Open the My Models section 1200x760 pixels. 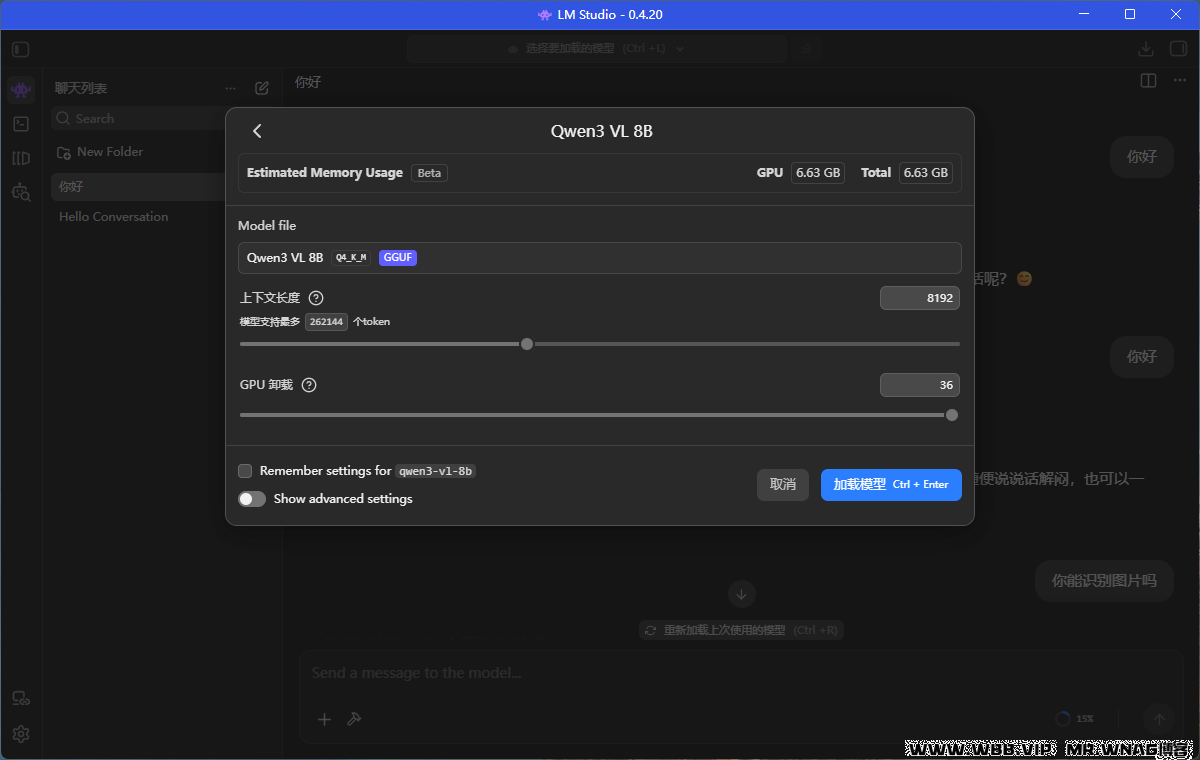pyautogui.click(x=21, y=158)
